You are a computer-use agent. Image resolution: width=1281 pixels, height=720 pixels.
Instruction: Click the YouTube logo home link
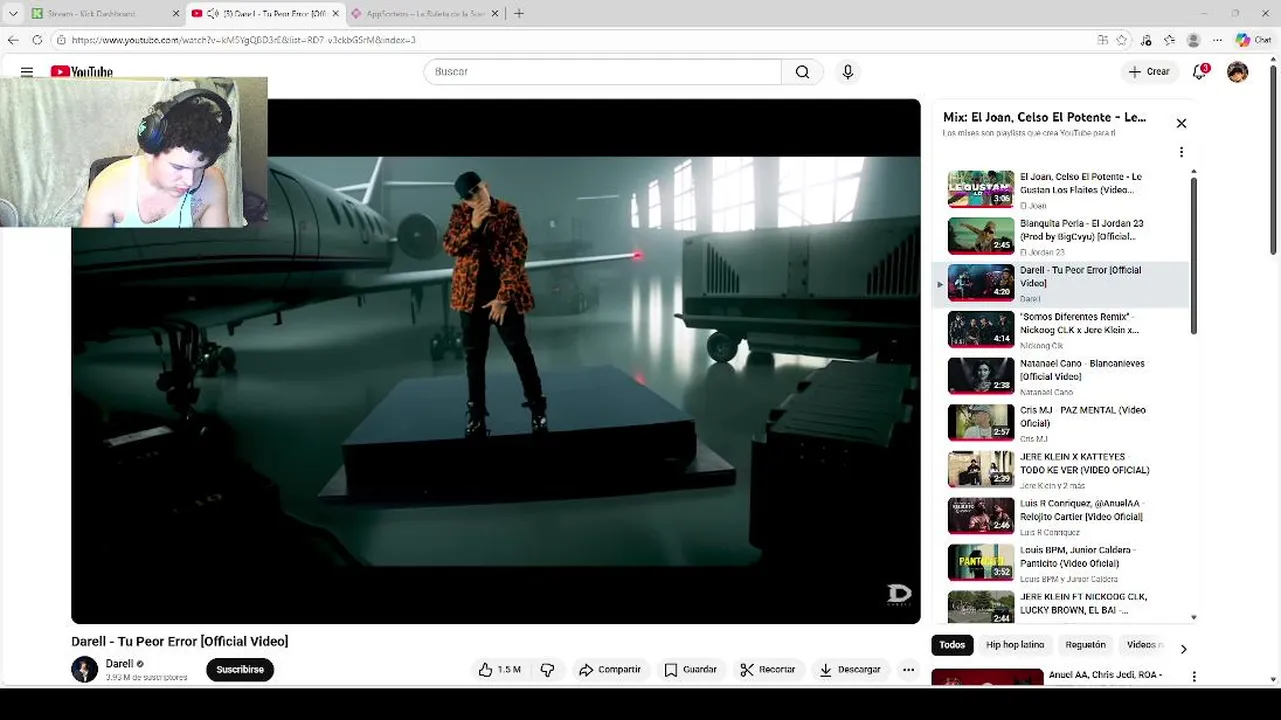tap(82, 72)
